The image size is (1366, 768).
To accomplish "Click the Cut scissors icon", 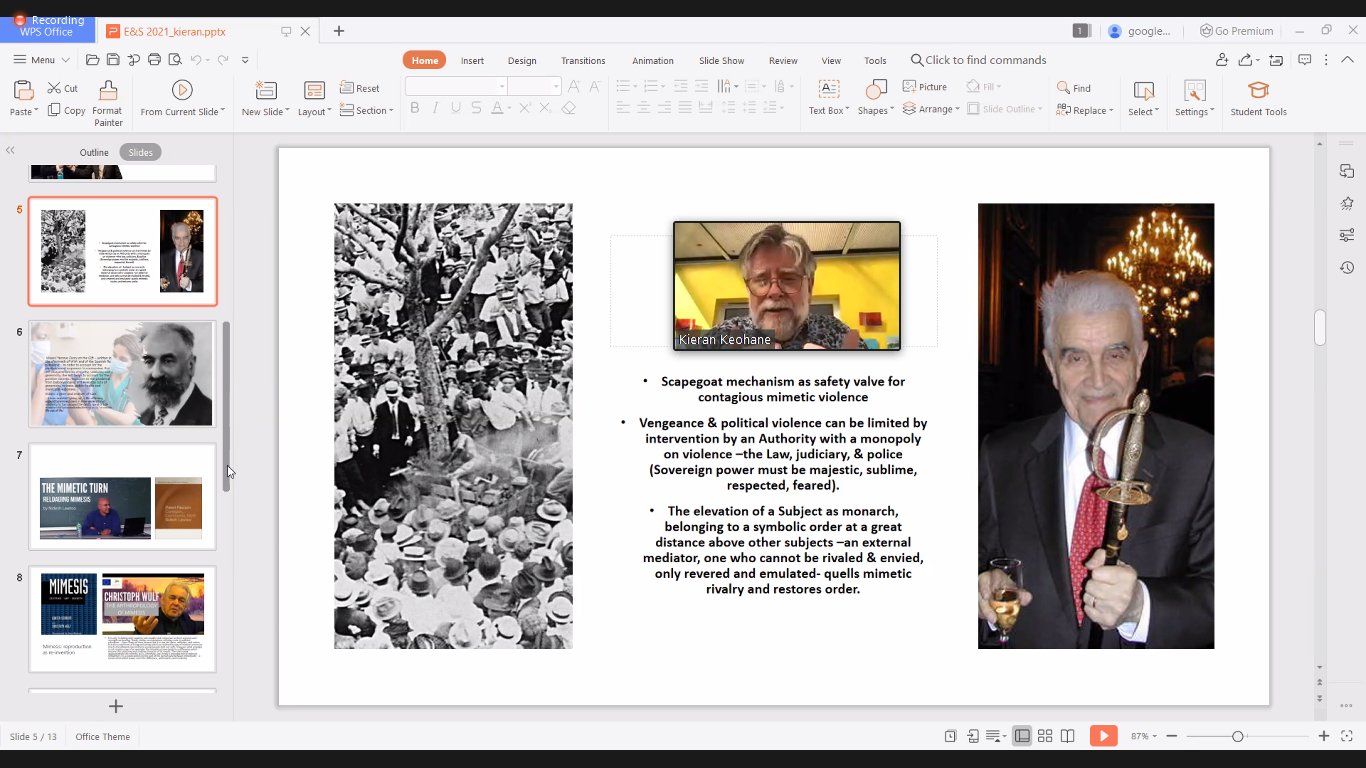I will [54, 88].
